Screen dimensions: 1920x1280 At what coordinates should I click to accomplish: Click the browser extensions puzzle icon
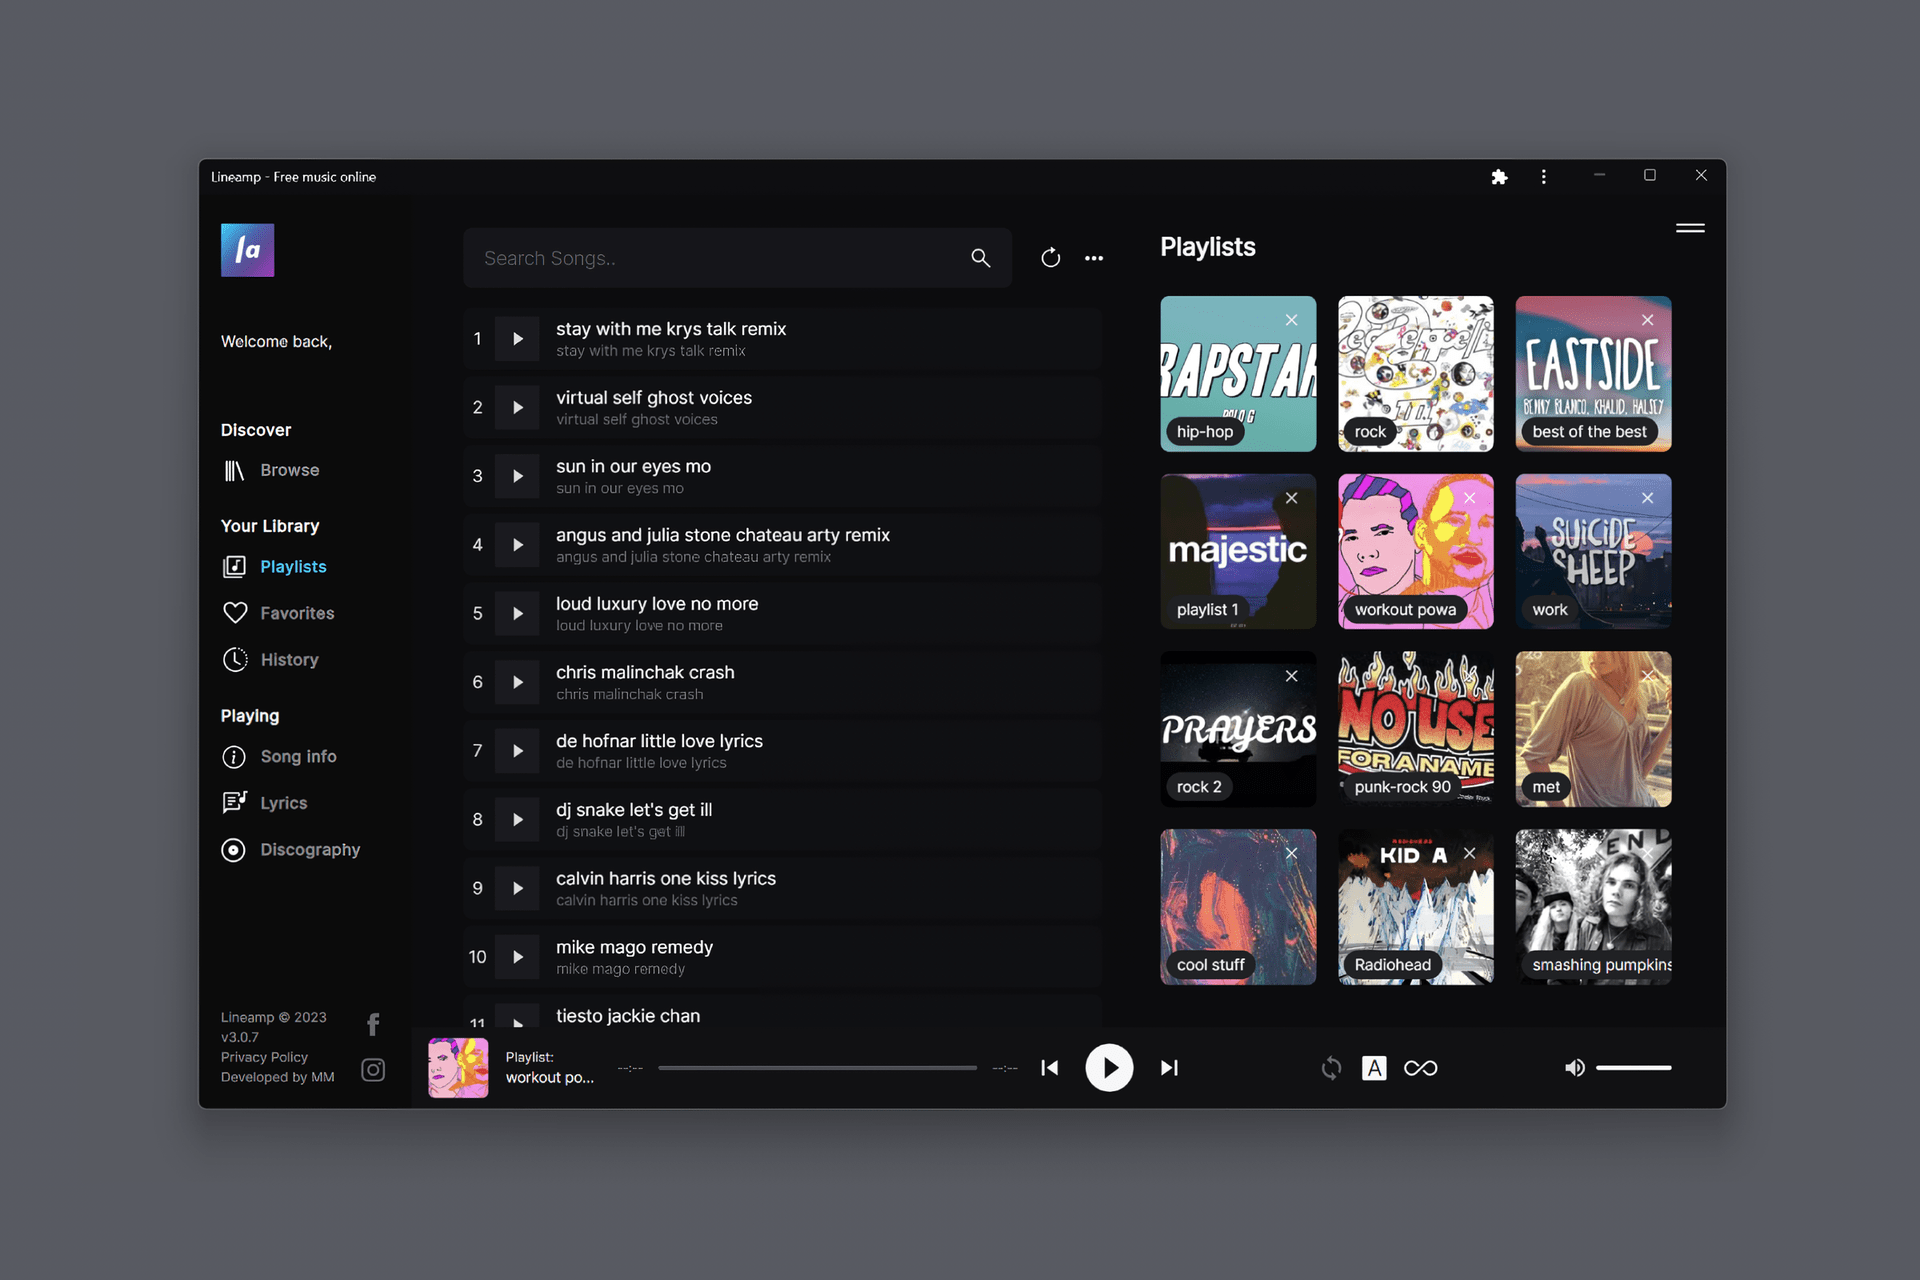pos(1499,177)
